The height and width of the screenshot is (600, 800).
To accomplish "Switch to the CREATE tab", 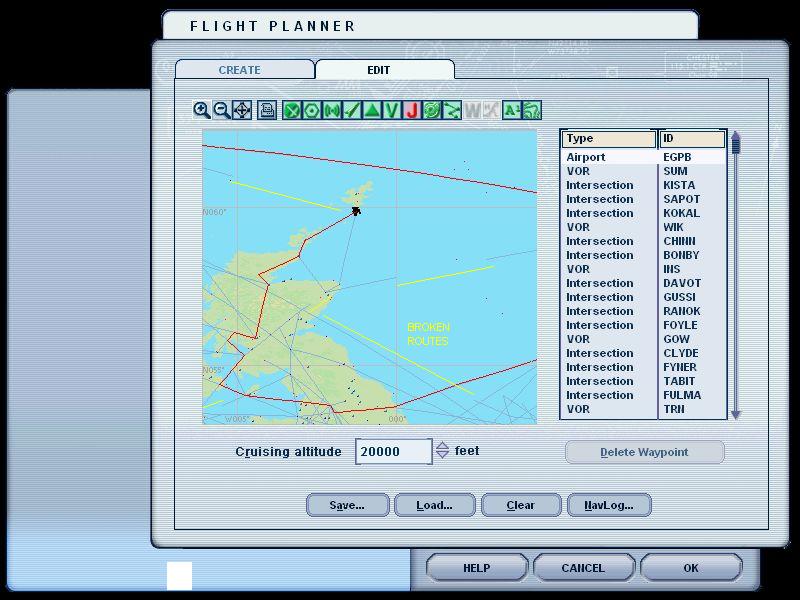I will [x=240, y=70].
